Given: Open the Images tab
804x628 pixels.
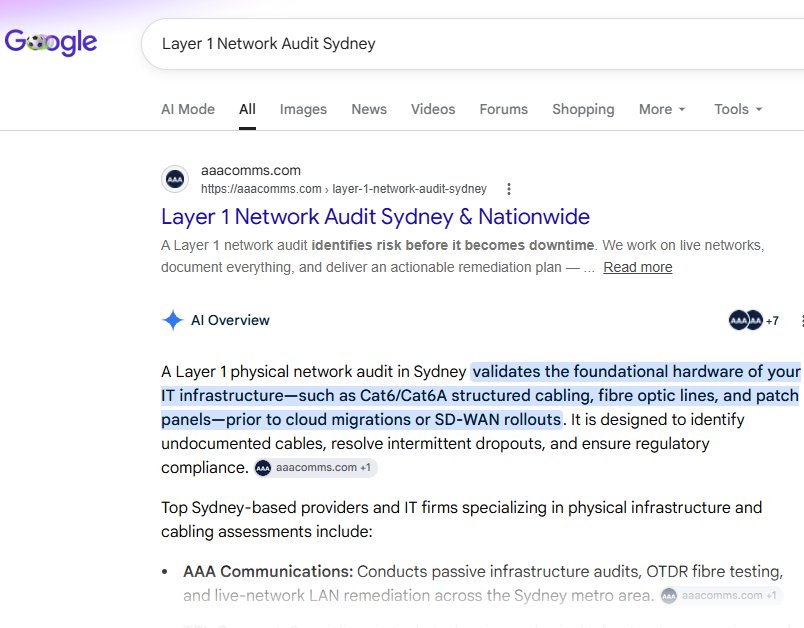Looking at the screenshot, I should 303,109.
